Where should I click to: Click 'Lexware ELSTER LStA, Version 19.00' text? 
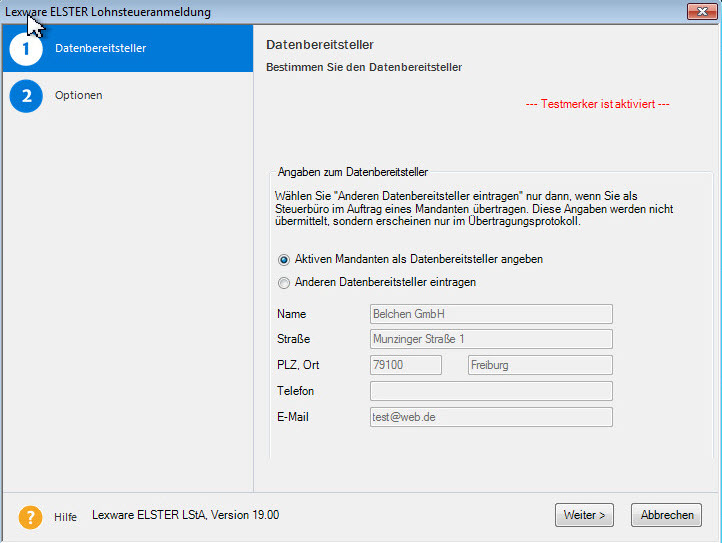click(x=186, y=515)
